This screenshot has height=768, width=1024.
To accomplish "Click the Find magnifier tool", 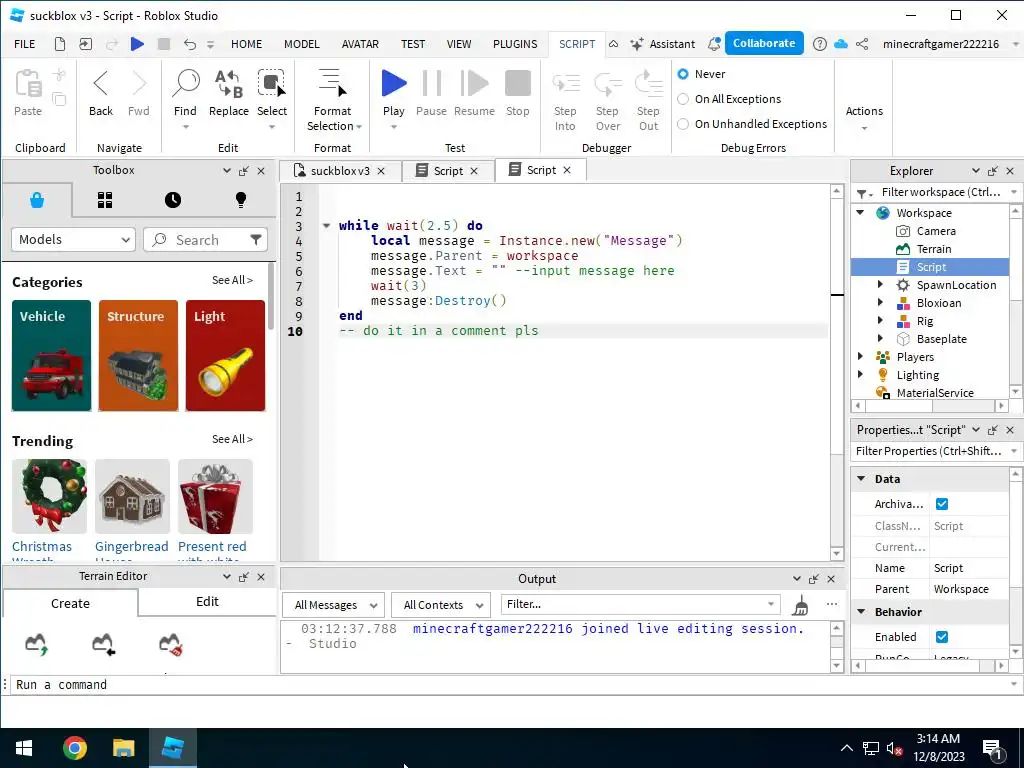I will click(186, 83).
